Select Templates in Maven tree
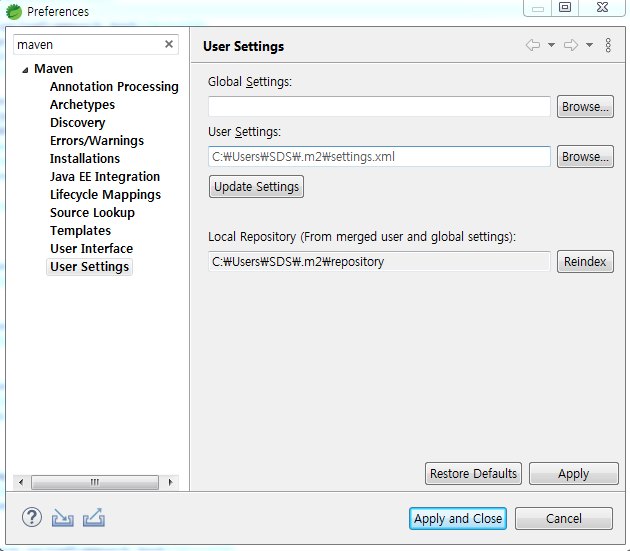The image size is (630, 551). pos(80,231)
